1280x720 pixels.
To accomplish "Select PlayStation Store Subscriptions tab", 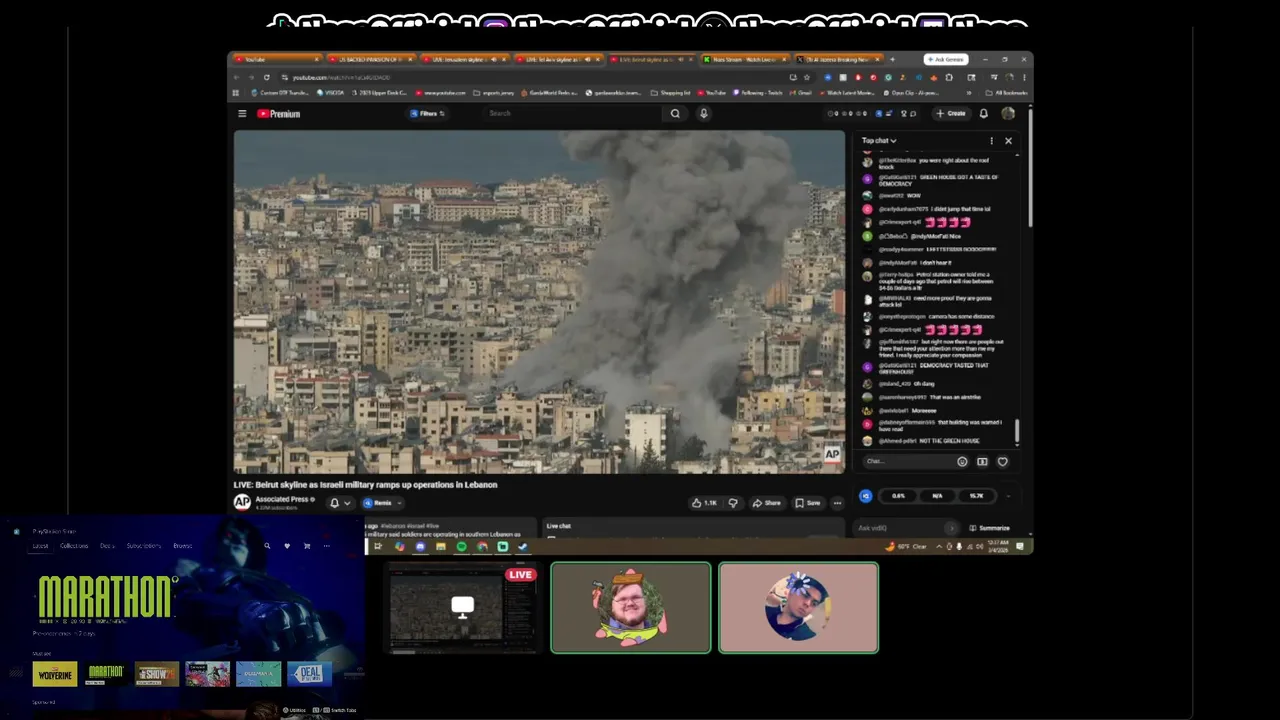I will [x=144, y=546].
